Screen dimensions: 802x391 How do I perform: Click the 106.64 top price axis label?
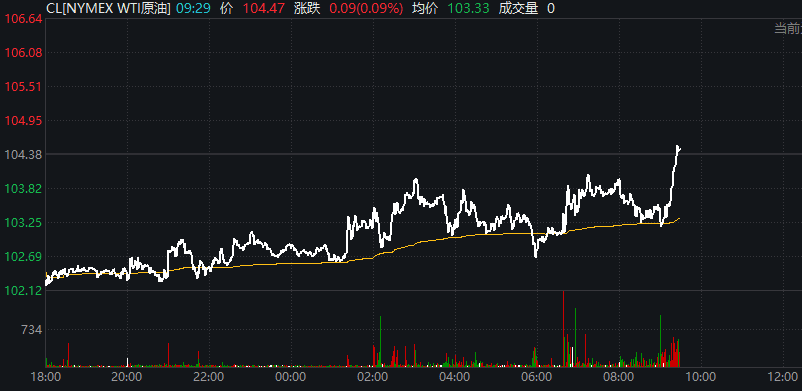tap(23, 19)
